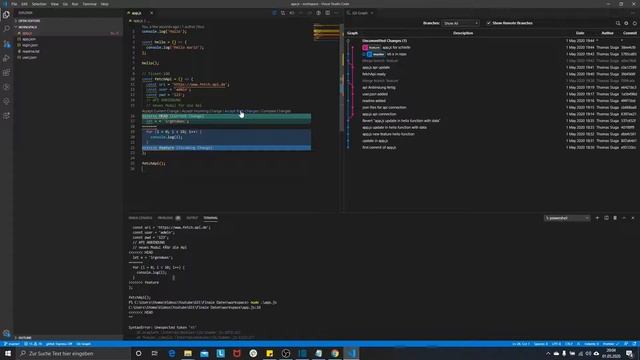Select the Git Graph editor tab
The image size is (640, 360).
[x=360, y=13]
